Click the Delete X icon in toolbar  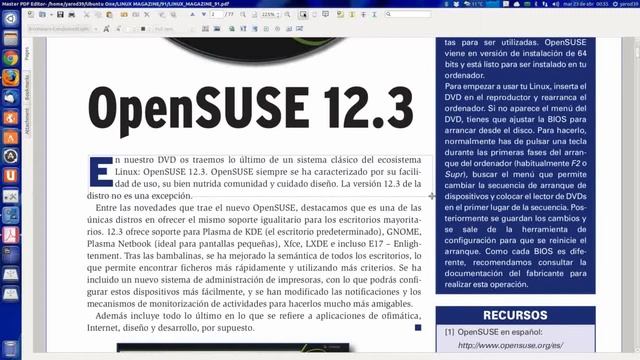click(x=147, y=15)
